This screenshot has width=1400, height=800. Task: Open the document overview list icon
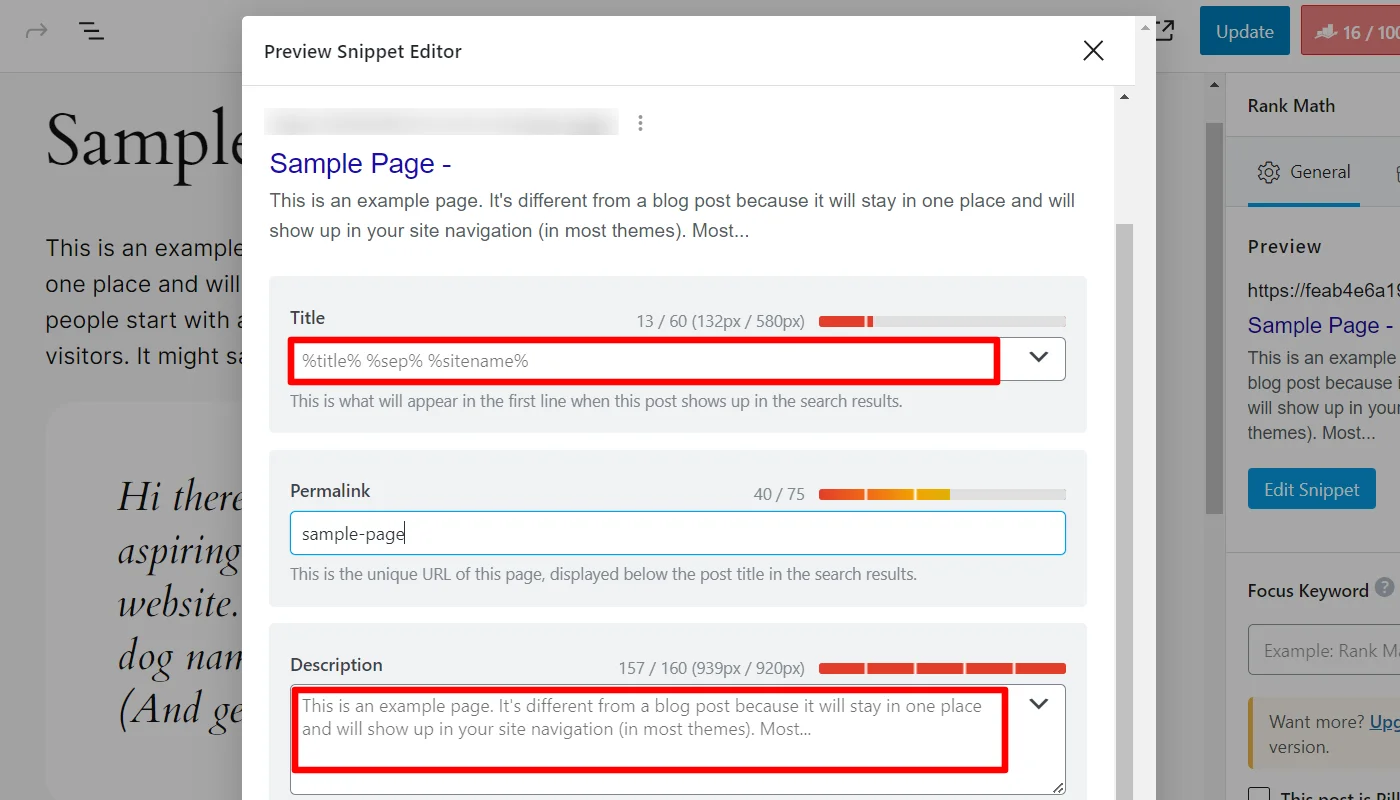[x=92, y=31]
